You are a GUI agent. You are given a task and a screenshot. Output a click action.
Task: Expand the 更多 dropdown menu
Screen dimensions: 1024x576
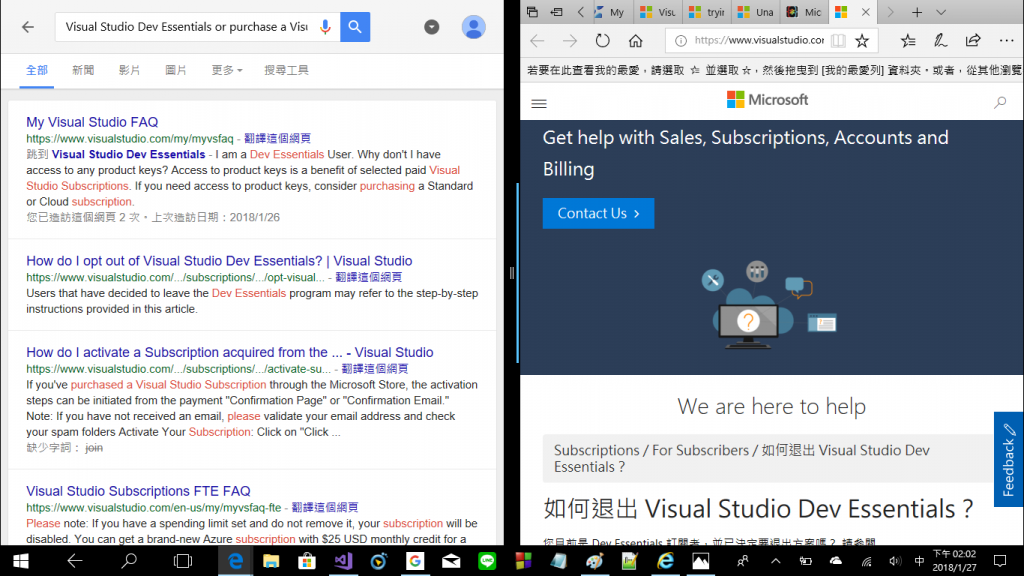[x=227, y=70]
